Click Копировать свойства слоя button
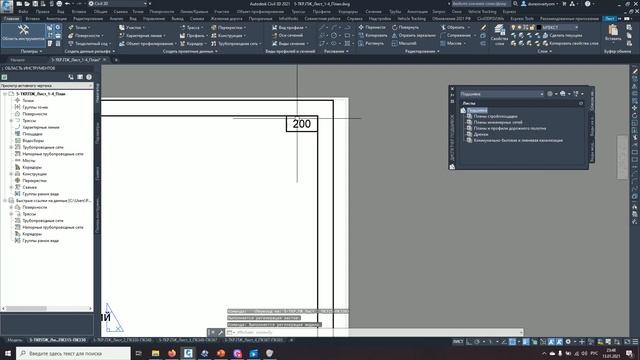 570,43
